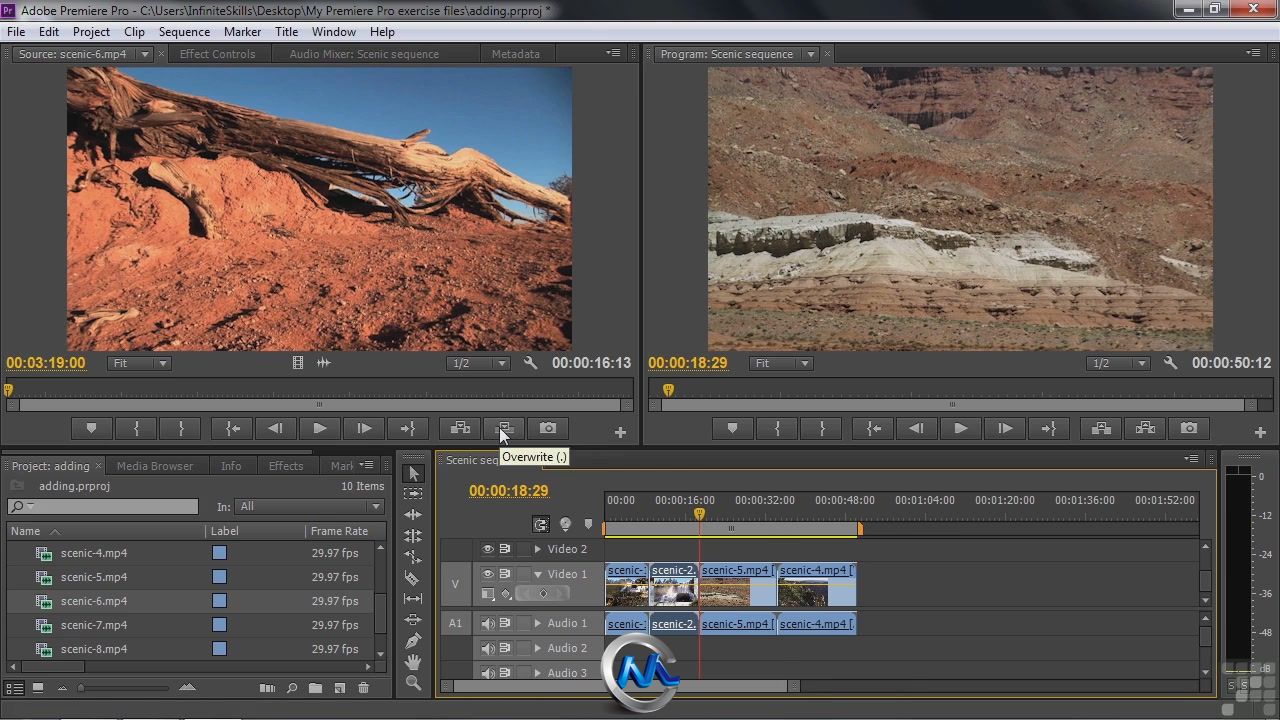Open Program monitor settings wrench
Screen dimensions: 1280x720
[x=1171, y=363]
